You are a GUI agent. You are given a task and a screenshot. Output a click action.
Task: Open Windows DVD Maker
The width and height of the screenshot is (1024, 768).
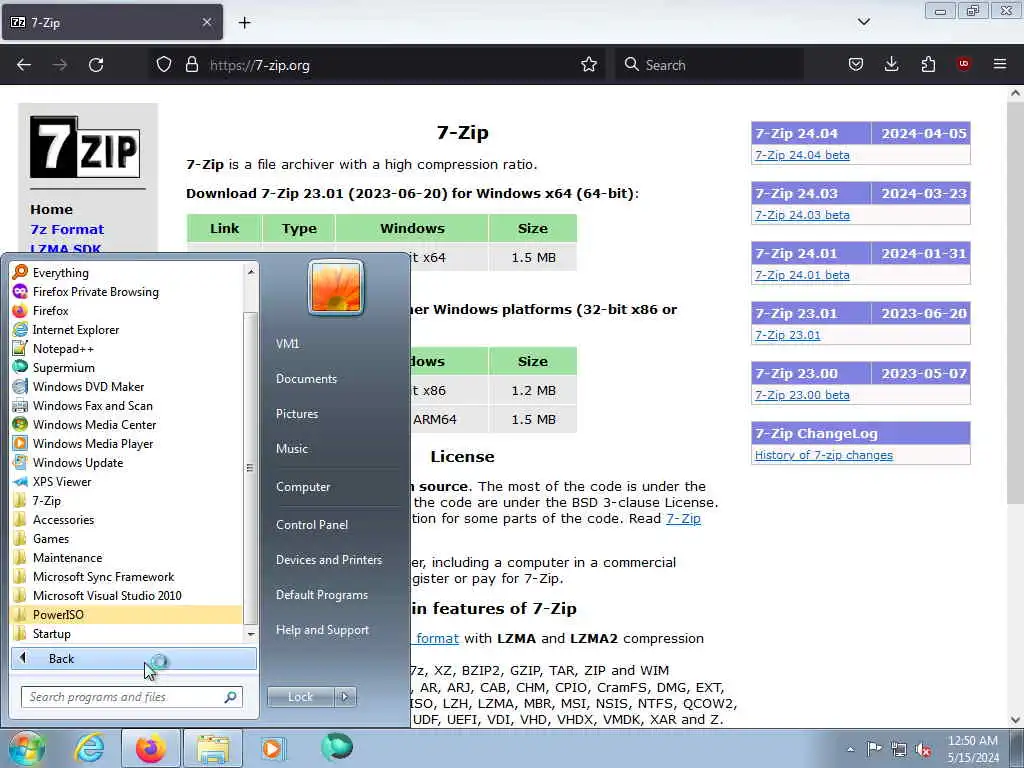coord(88,386)
